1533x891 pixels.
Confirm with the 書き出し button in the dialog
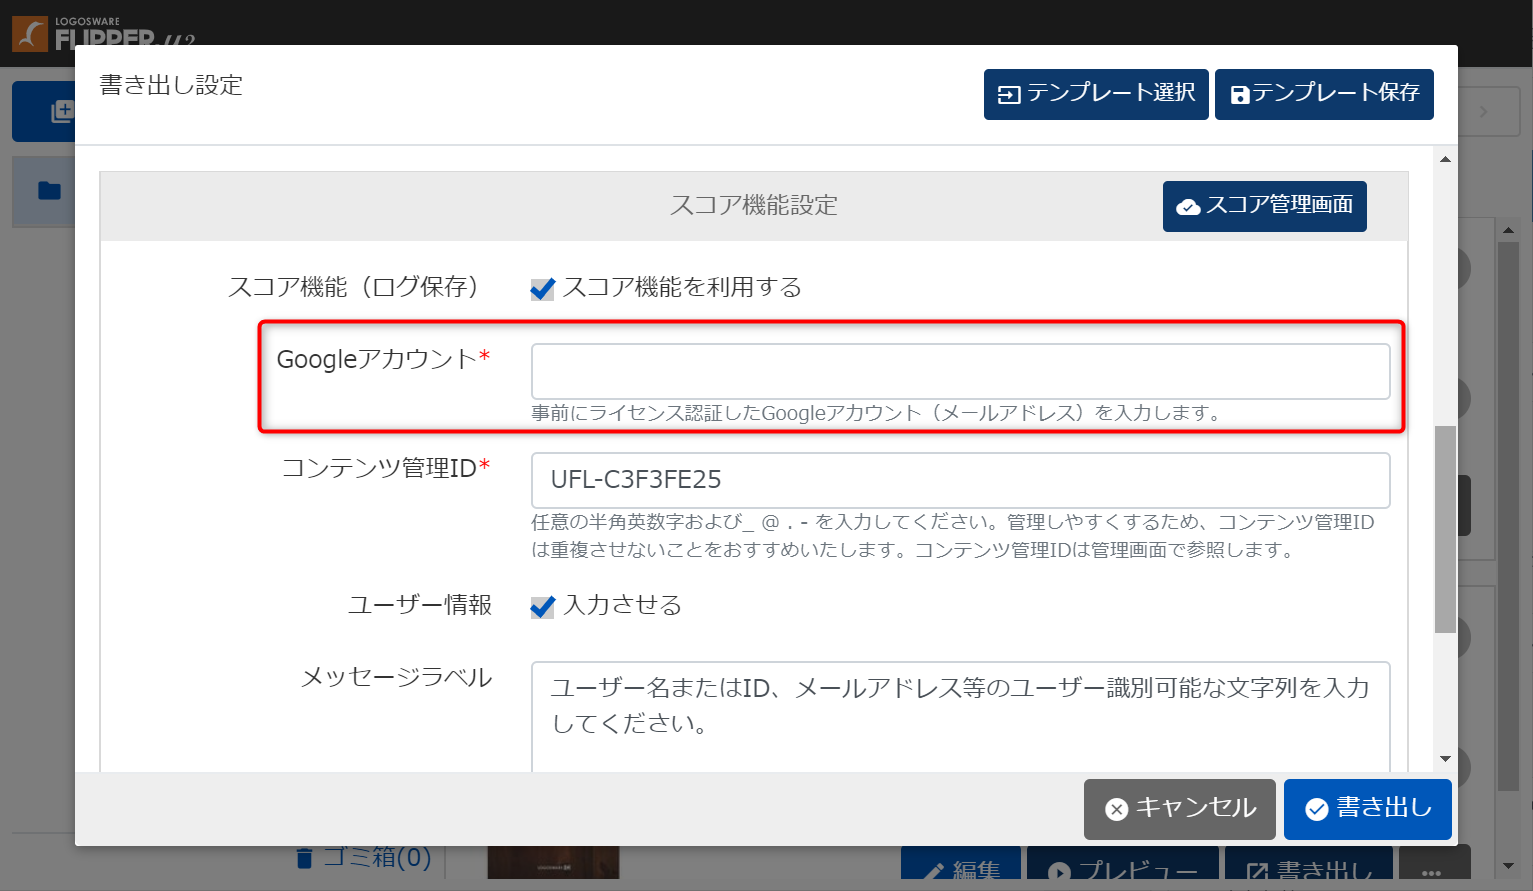1368,809
